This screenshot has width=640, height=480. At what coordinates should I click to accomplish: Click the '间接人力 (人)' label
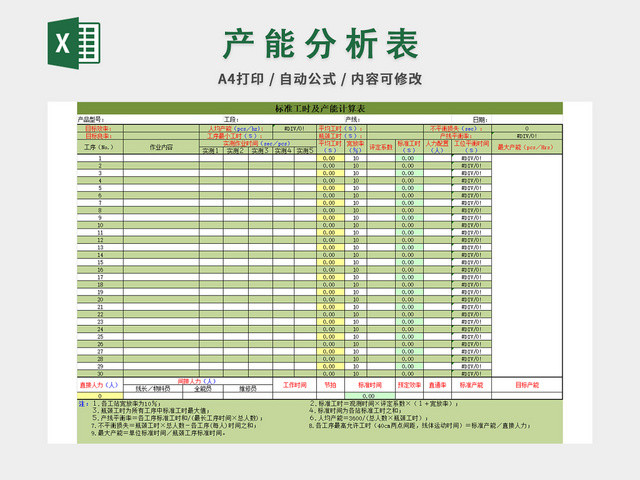tap(198, 381)
